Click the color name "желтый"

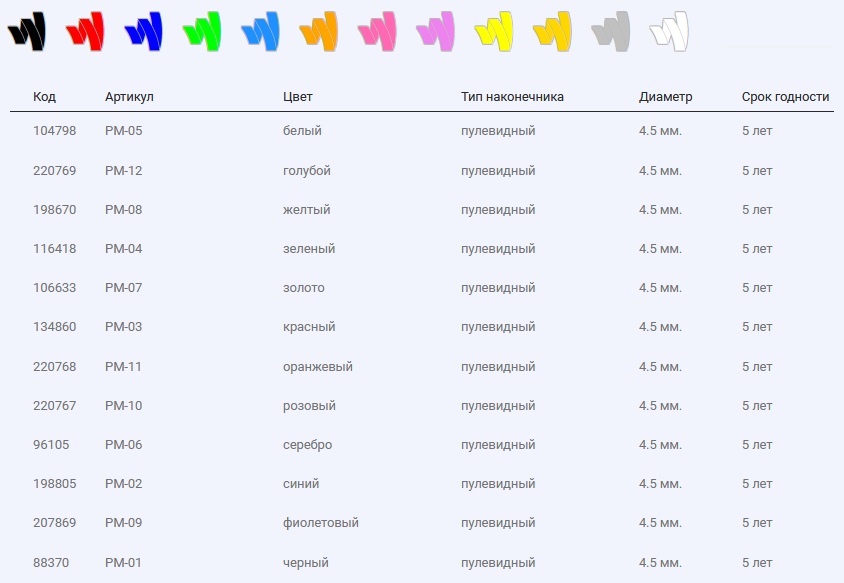tap(307, 209)
